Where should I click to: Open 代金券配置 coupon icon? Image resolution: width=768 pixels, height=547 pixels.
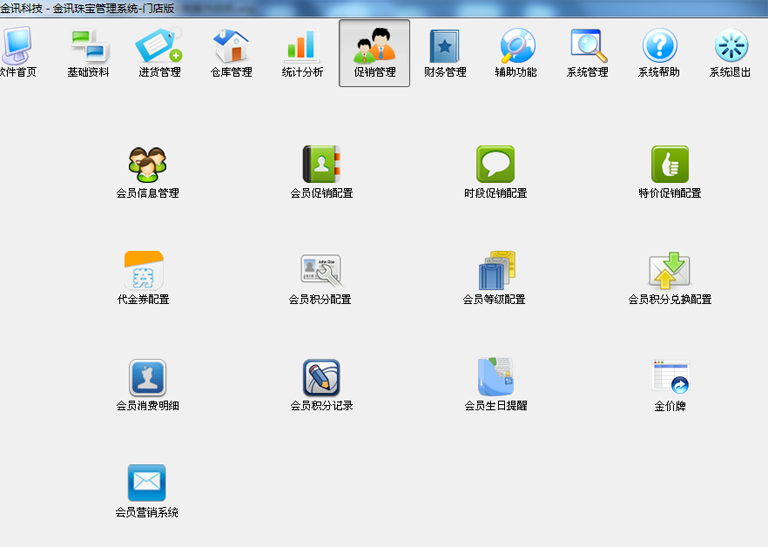[143, 271]
